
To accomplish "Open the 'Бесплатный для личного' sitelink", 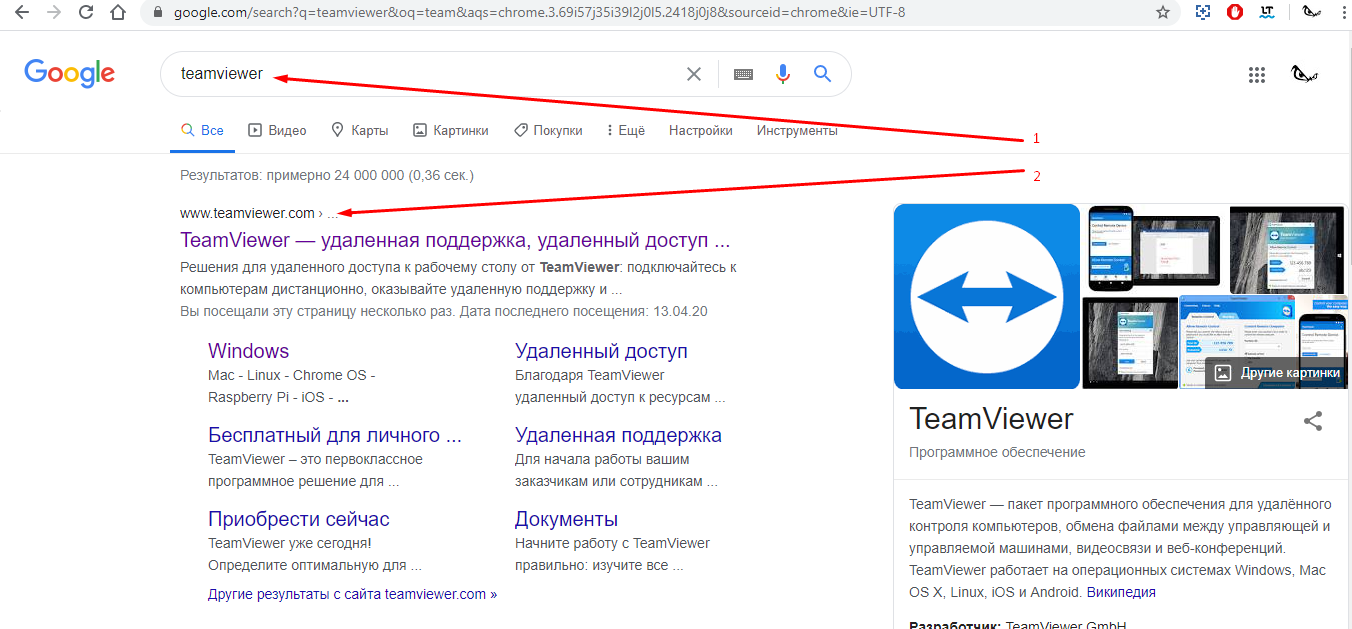I will [x=335, y=435].
